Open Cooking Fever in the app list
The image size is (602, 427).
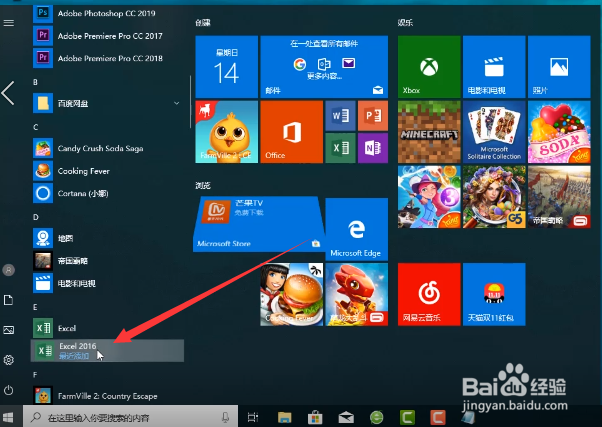point(108,171)
